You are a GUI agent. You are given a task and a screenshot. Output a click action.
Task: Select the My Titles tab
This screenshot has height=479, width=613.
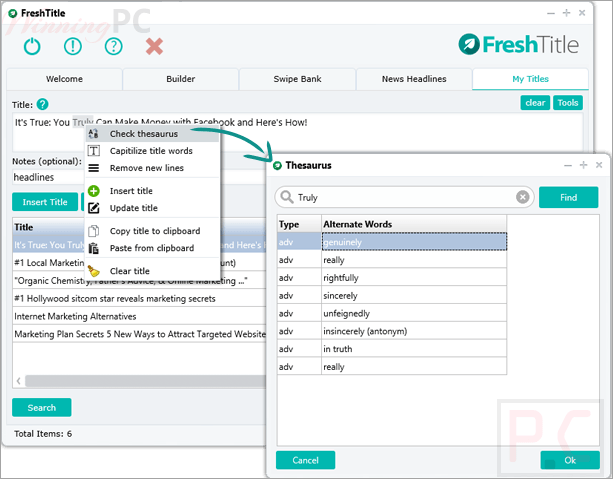[x=531, y=79]
